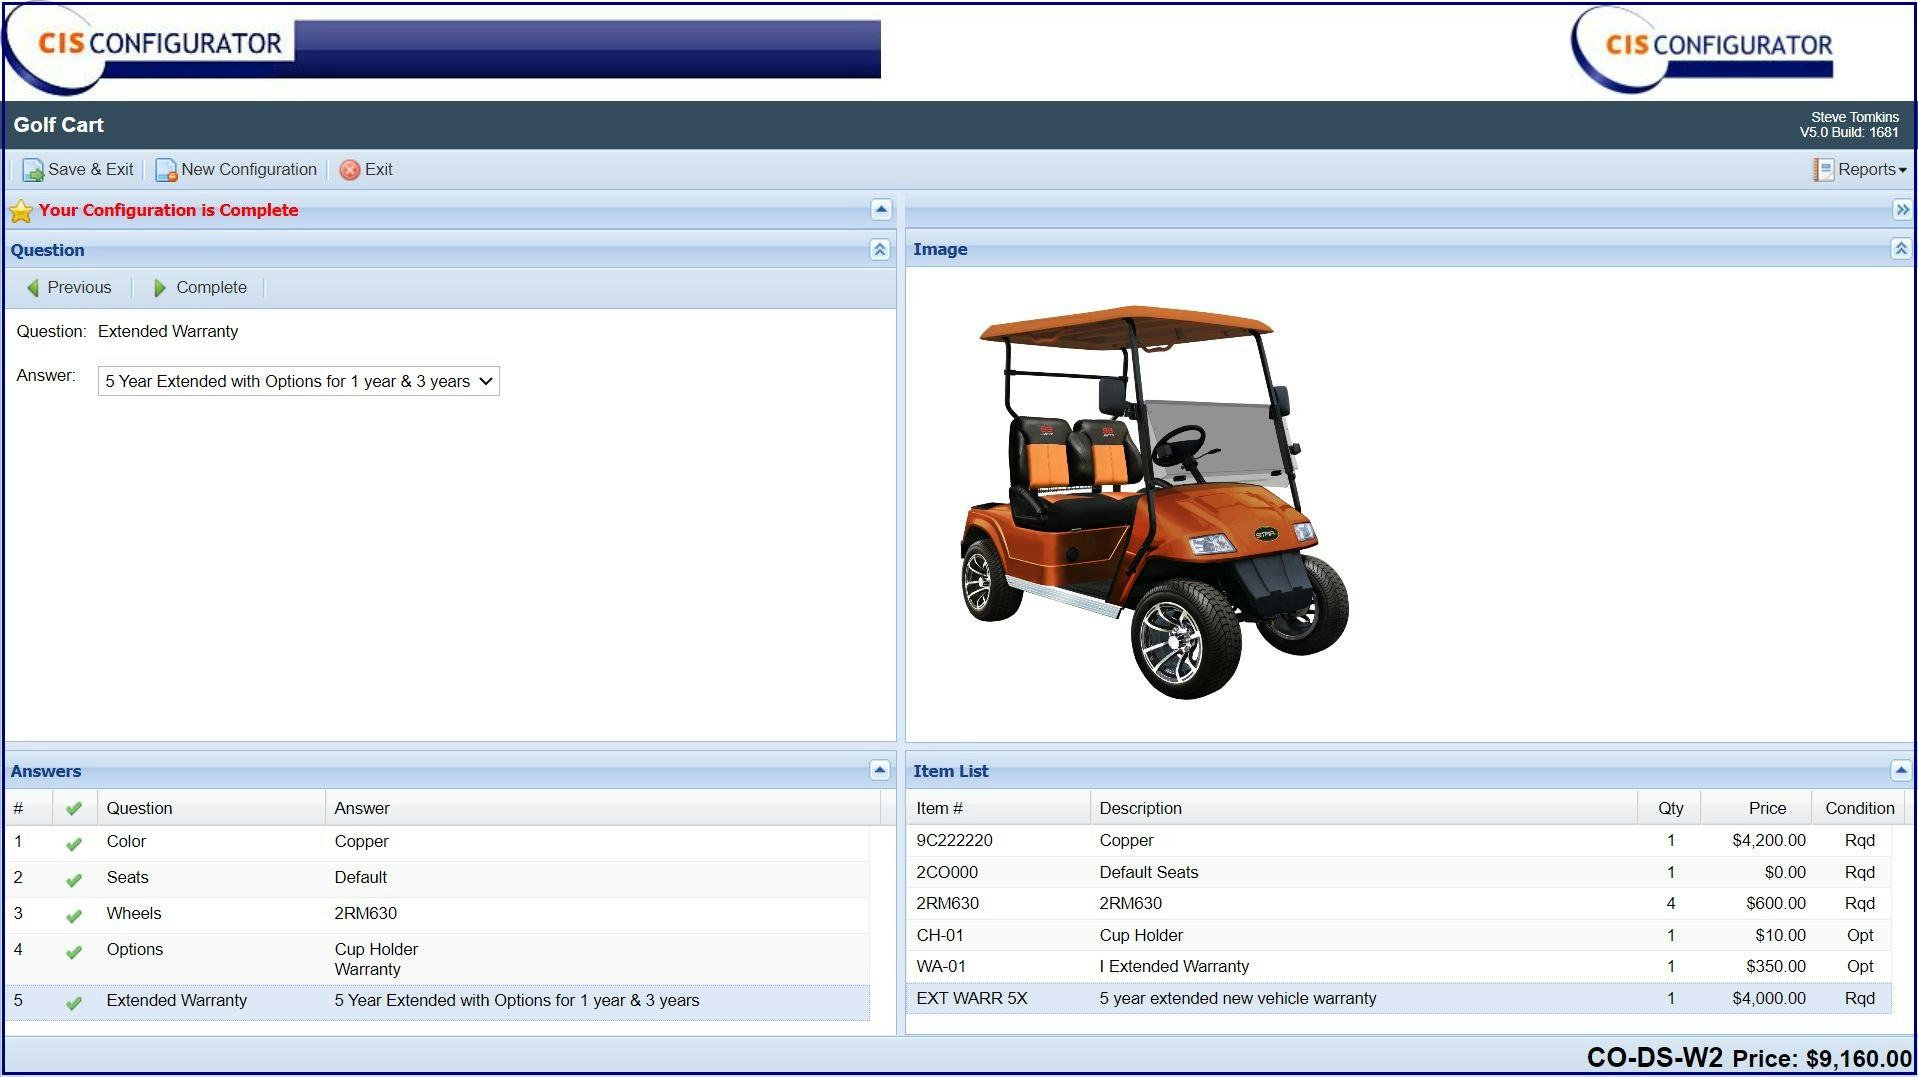Collapse the Item List panel header arrow
The width and height of the screenshot is (1918, 1077).
tap(1899, 770)
